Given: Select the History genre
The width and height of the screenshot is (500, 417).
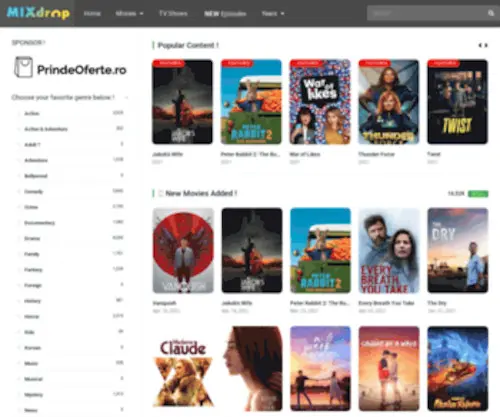Looking at the screenshot, I should coord(32,301).
